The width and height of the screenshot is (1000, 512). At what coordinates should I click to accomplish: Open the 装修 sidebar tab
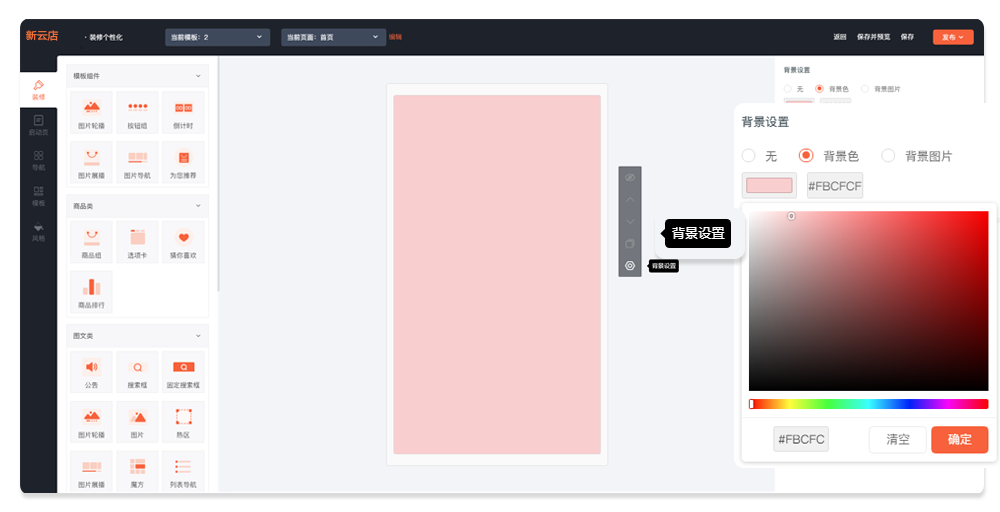coord(38,90)
